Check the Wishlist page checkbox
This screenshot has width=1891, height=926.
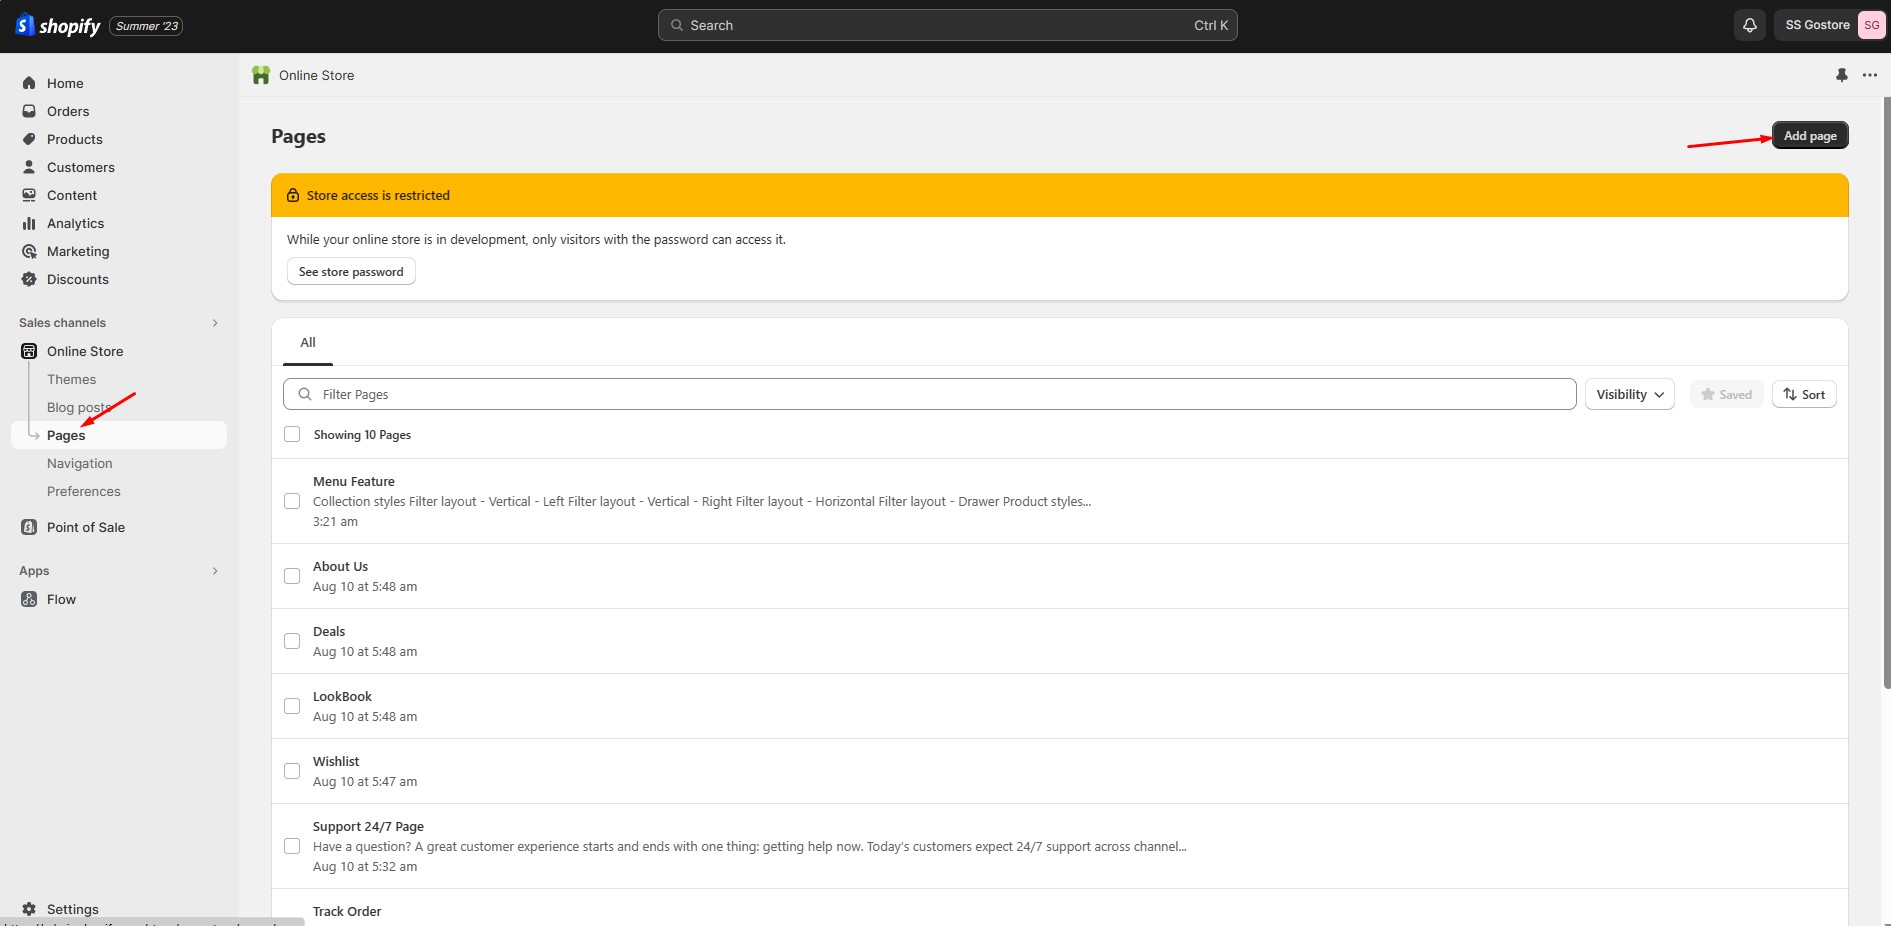[x=292, y=771]
